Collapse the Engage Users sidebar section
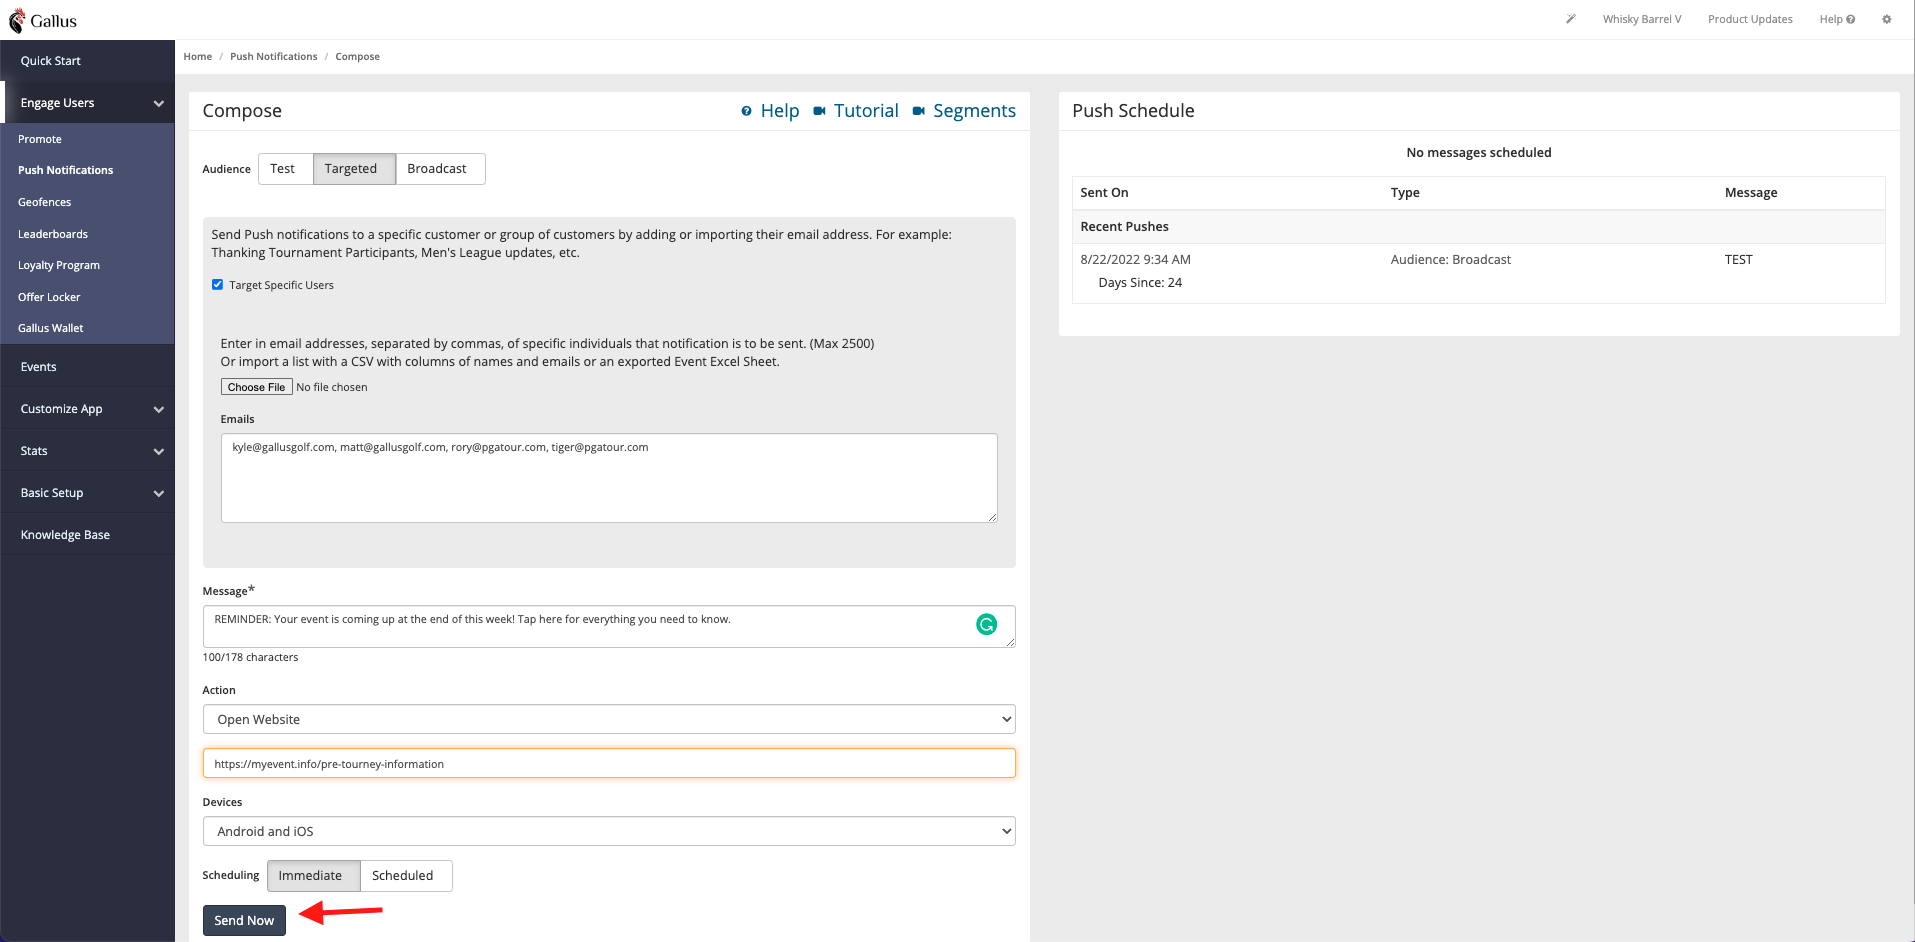The height and width of the screenshot is (942, 1915). coord(88,103)
